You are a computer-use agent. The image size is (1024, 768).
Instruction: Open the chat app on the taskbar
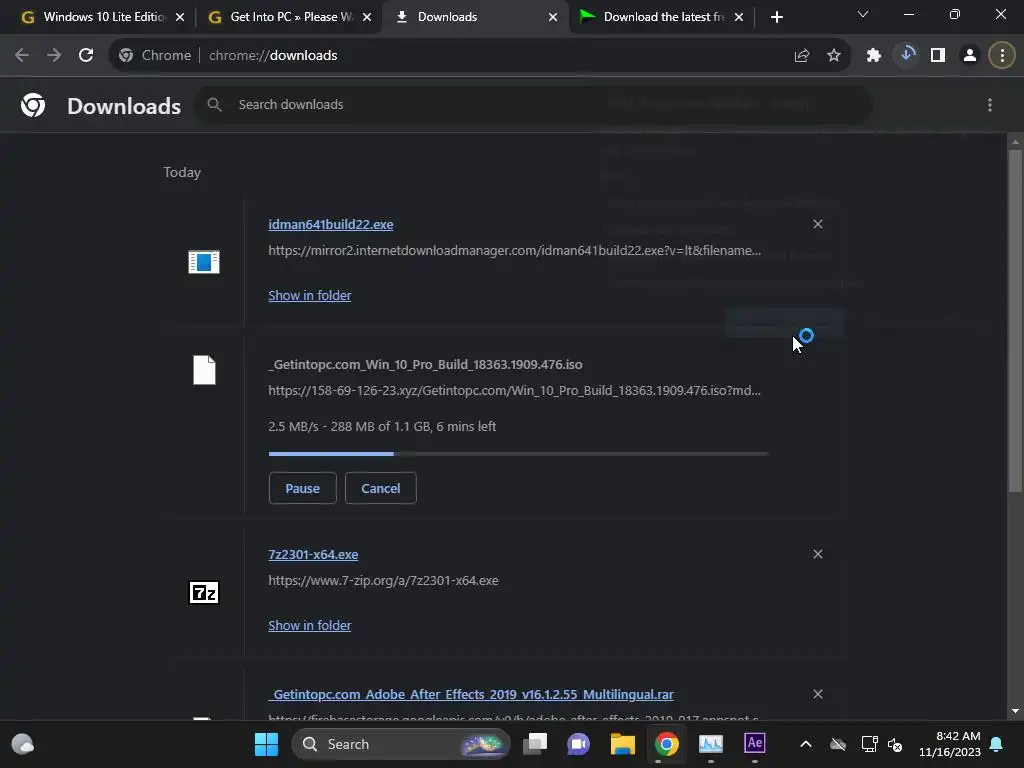click(x=579, y=744)
